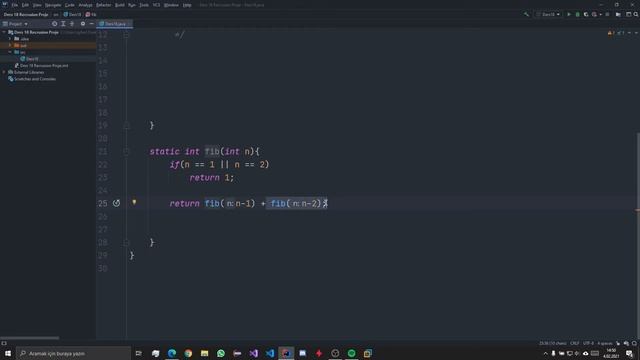The height and width of the screenshot is (360, 640).
Task: Open Search Everywhere magnifier icon
Action: click(636, 14)
